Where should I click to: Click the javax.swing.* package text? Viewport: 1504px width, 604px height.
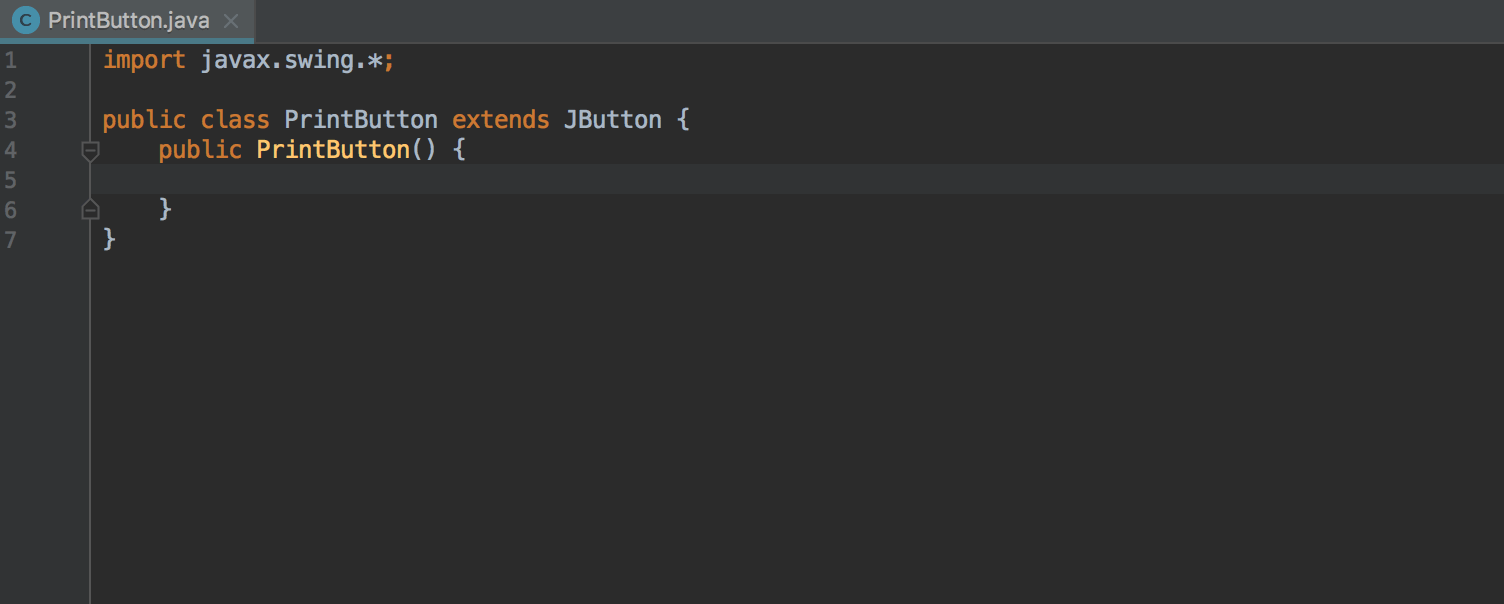pyautogui.click(x=292, y=60)
